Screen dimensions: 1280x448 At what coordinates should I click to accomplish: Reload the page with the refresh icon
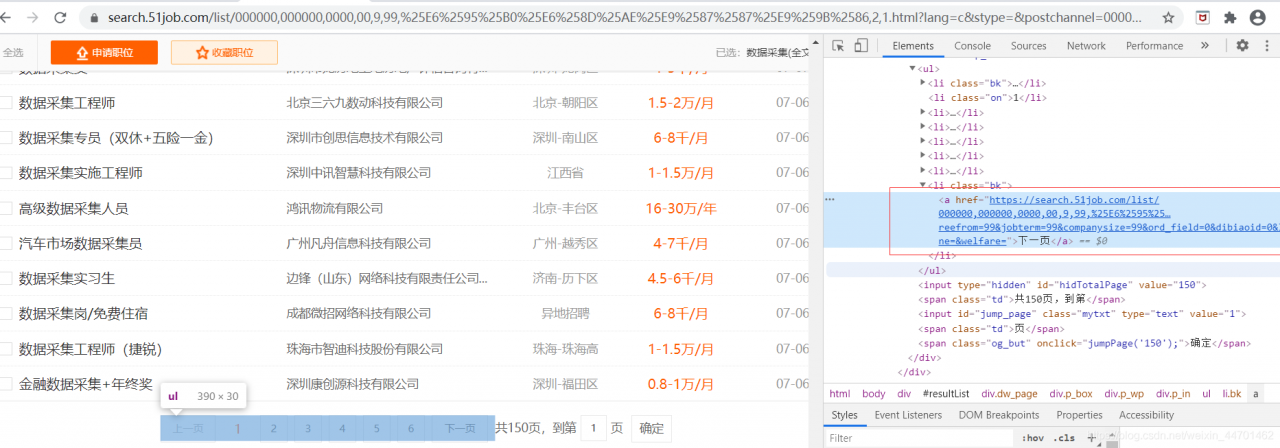(x=62, y=18)
